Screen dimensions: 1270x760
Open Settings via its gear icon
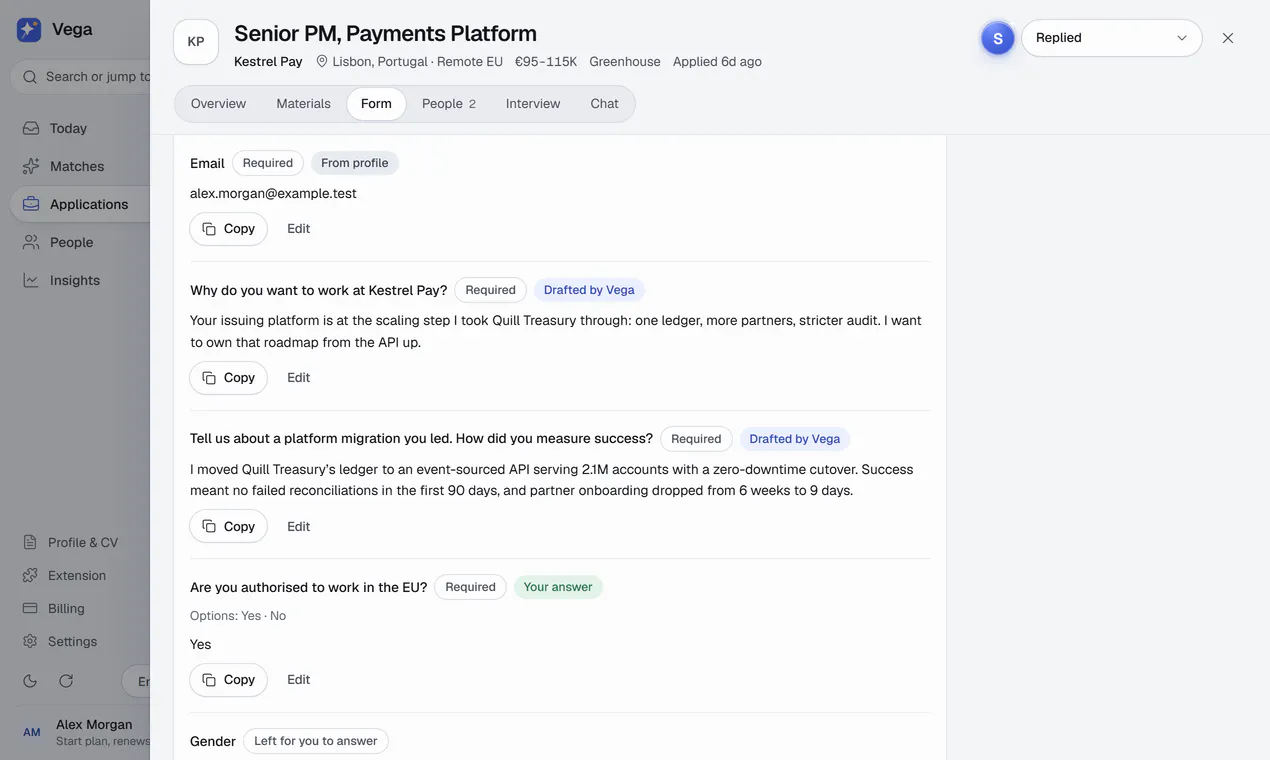30,641
